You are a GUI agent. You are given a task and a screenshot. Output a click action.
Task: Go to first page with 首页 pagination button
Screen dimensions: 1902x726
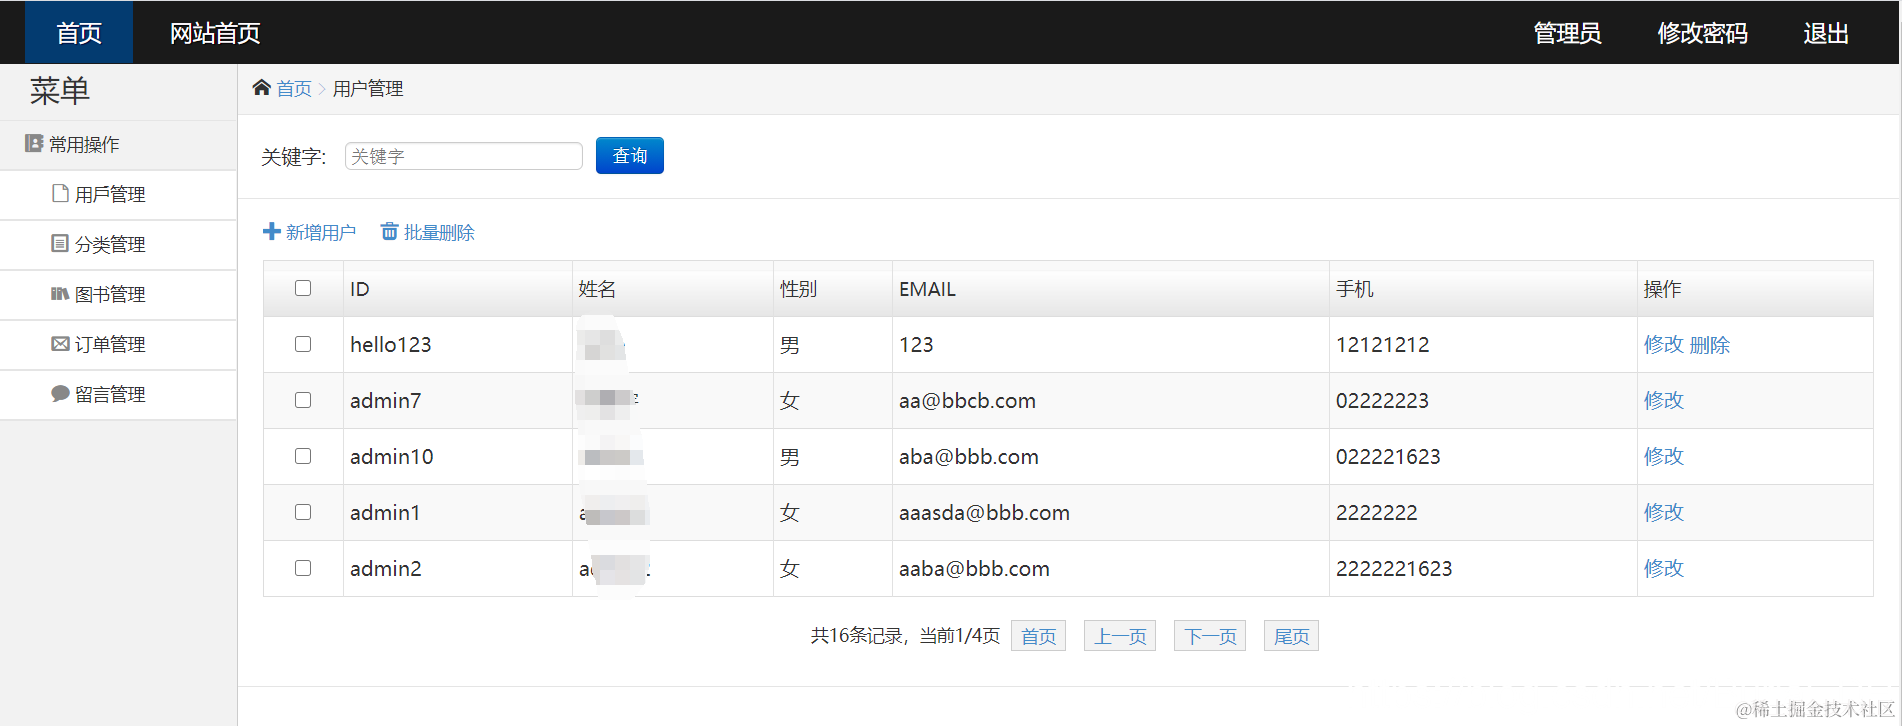click(1038, 636)
